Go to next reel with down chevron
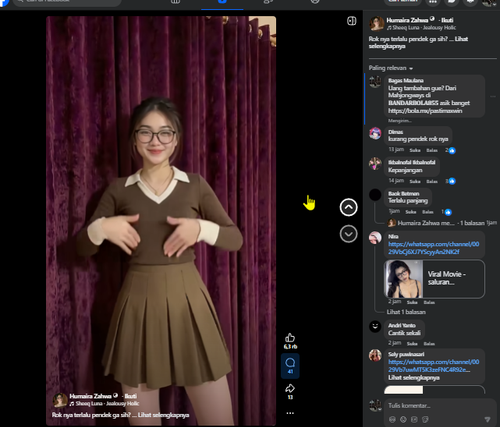Image resolution: width=500 pixels, height=427 pixels. (x=348, y=234)
